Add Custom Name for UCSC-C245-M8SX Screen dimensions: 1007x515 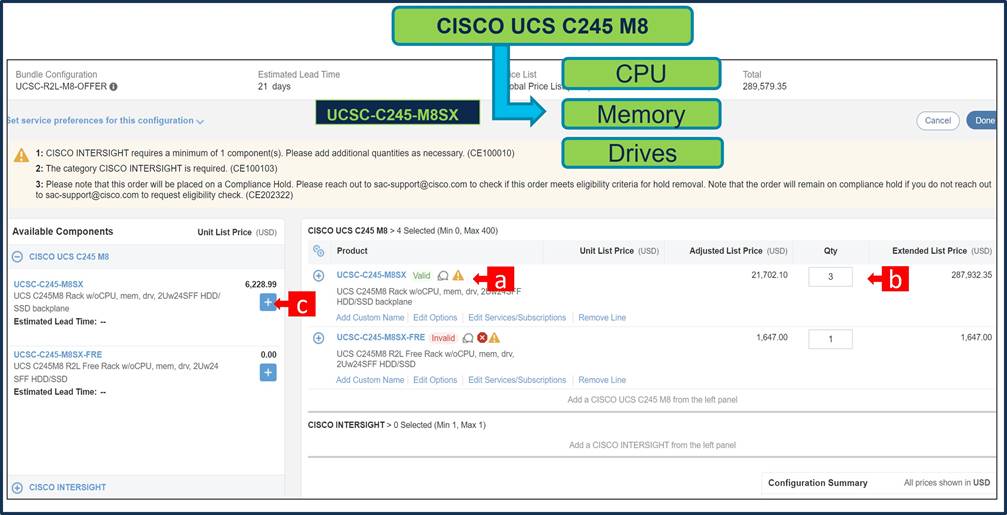(x=370, y=318)
